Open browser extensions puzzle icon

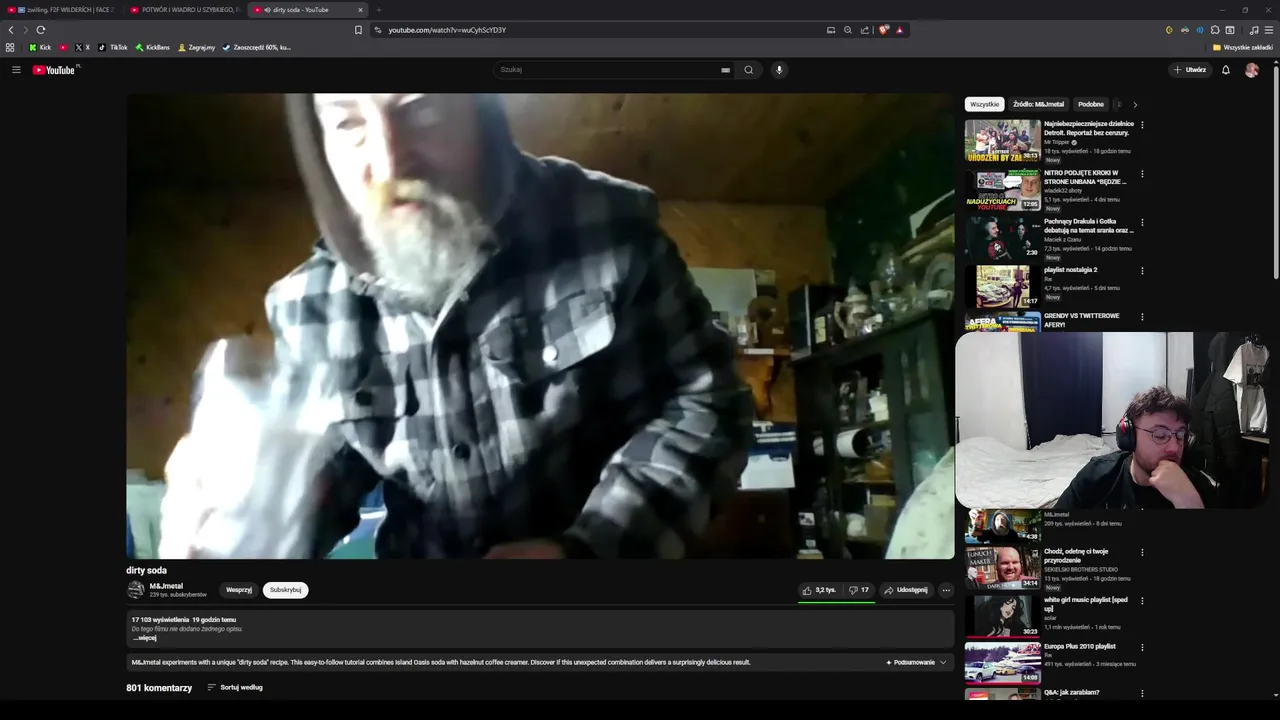[x=1215, y=30]
